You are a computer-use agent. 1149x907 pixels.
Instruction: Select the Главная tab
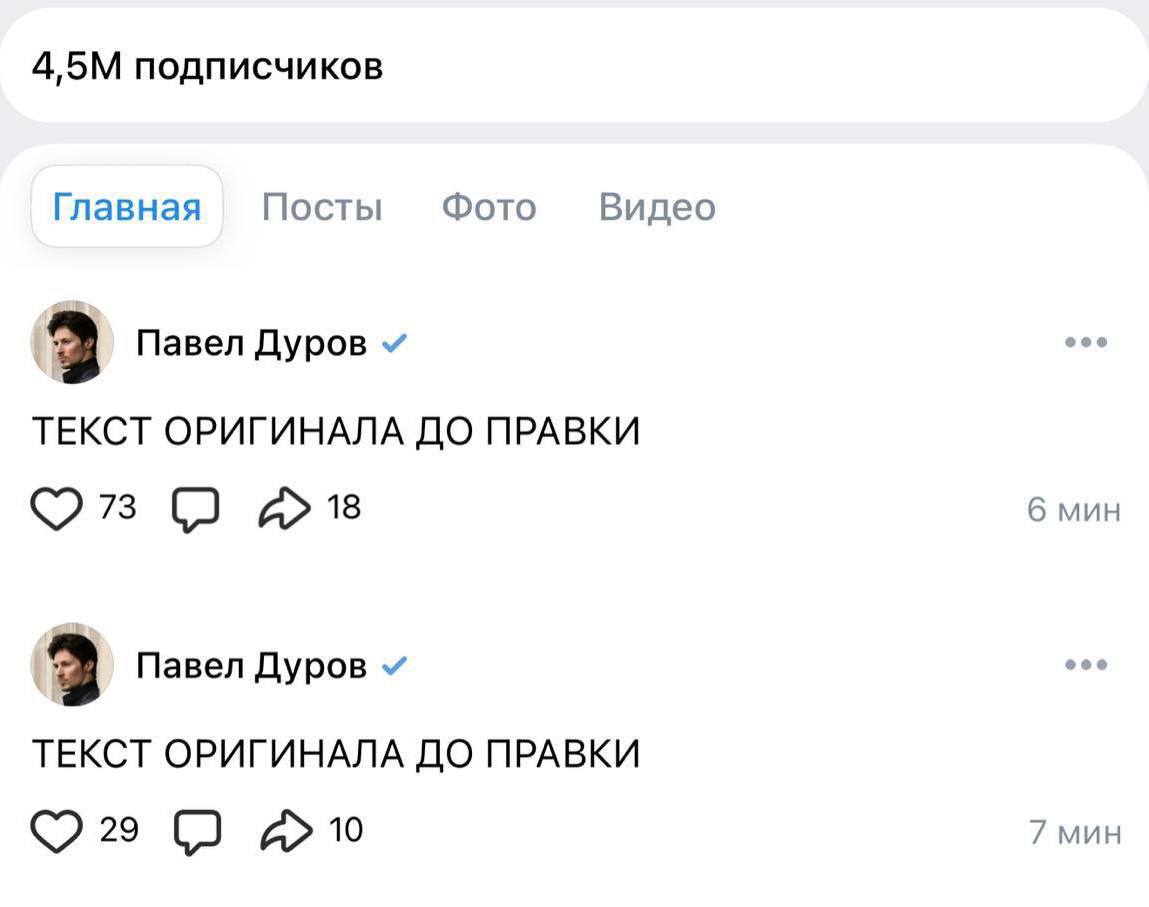[127, 207]
